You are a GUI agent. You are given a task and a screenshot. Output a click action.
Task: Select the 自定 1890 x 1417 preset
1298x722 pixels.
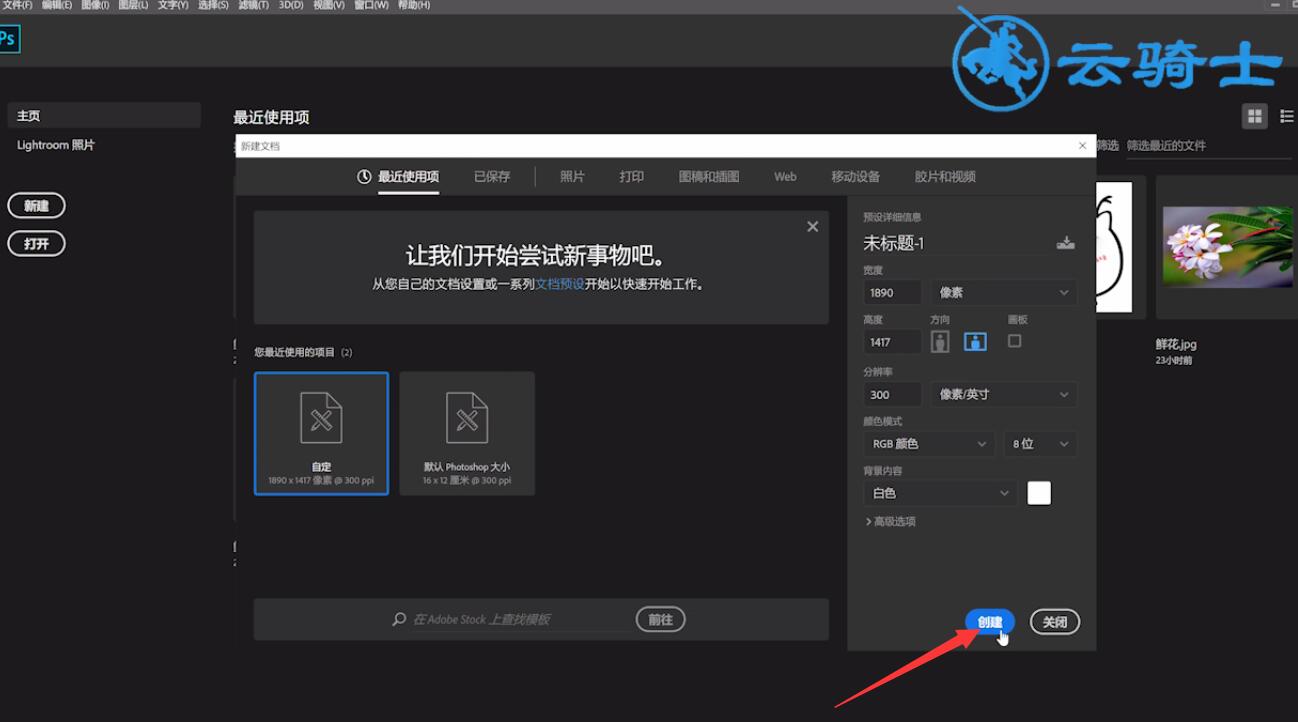(321, 433)
